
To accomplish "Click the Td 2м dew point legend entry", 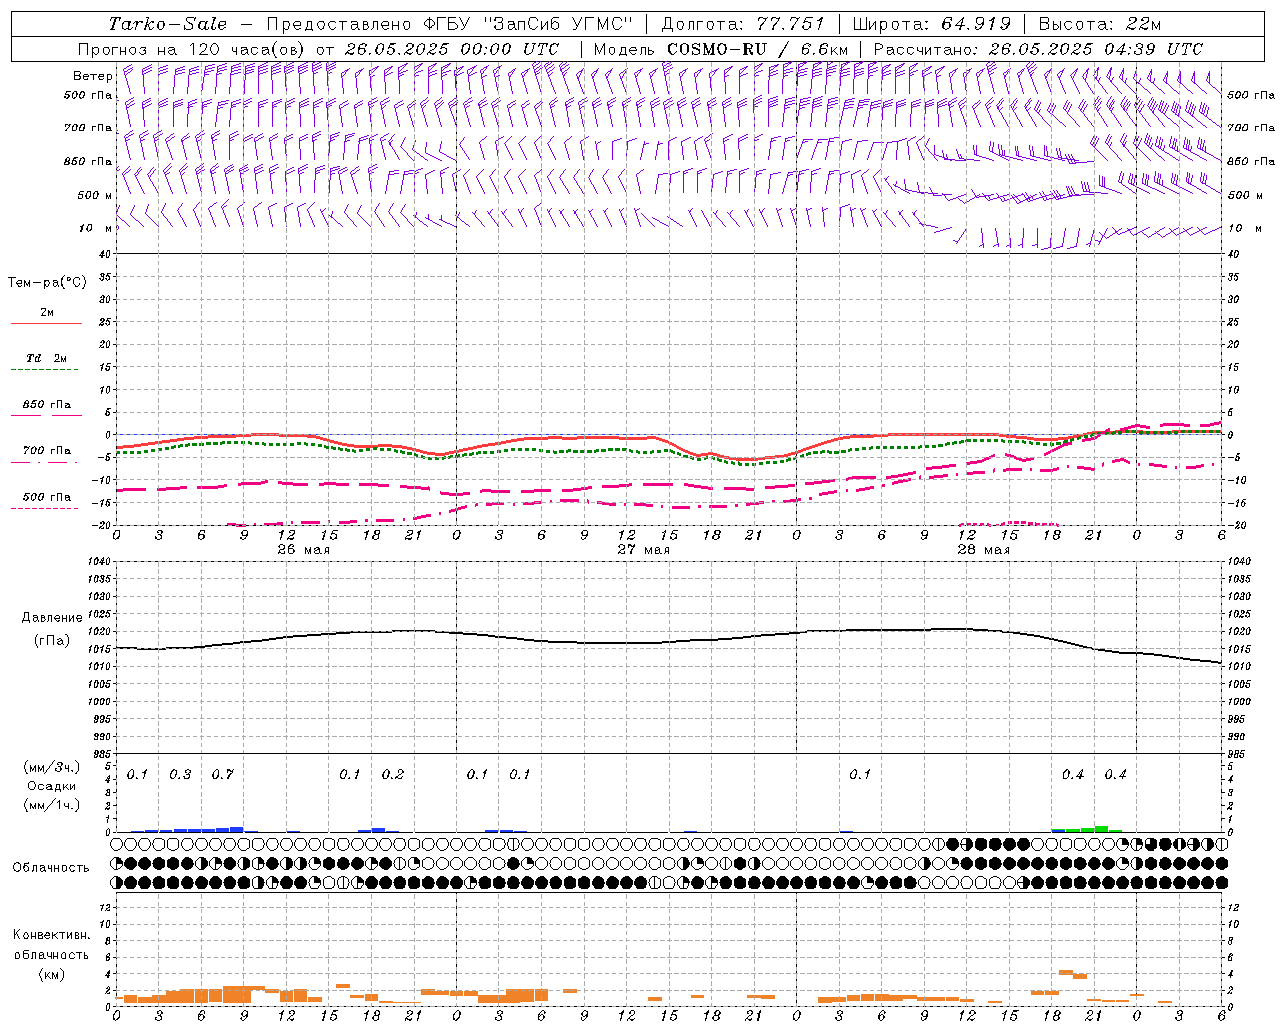I will pyautogui.click(x=46, y=358).
